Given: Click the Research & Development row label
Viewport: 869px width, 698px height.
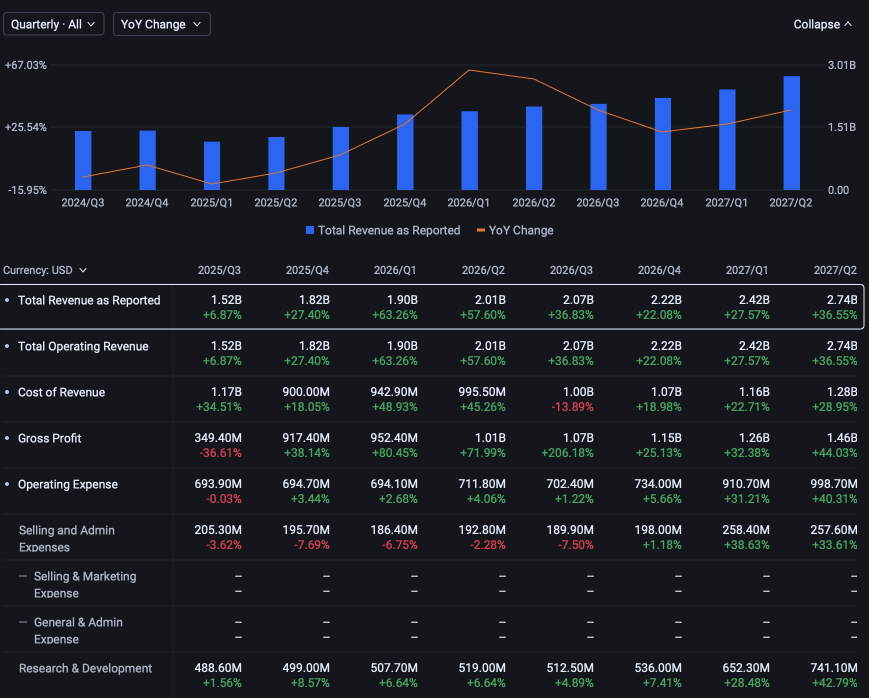Looking at the screenshot, I should (x=85, y=669).
